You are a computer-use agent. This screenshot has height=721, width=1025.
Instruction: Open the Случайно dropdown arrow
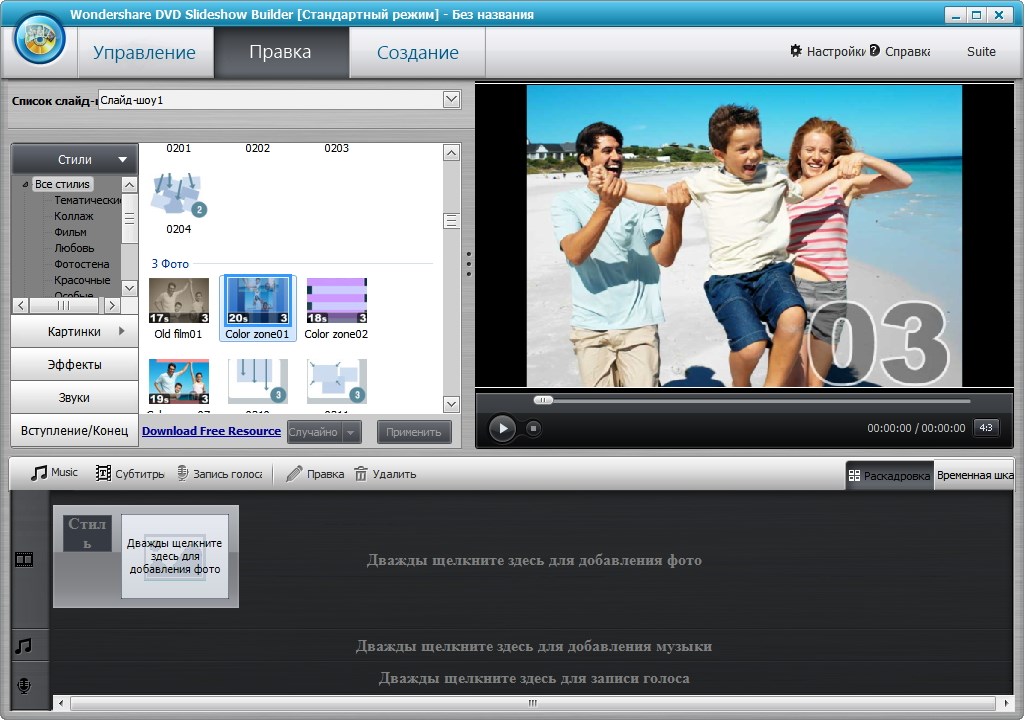[351, 432]
